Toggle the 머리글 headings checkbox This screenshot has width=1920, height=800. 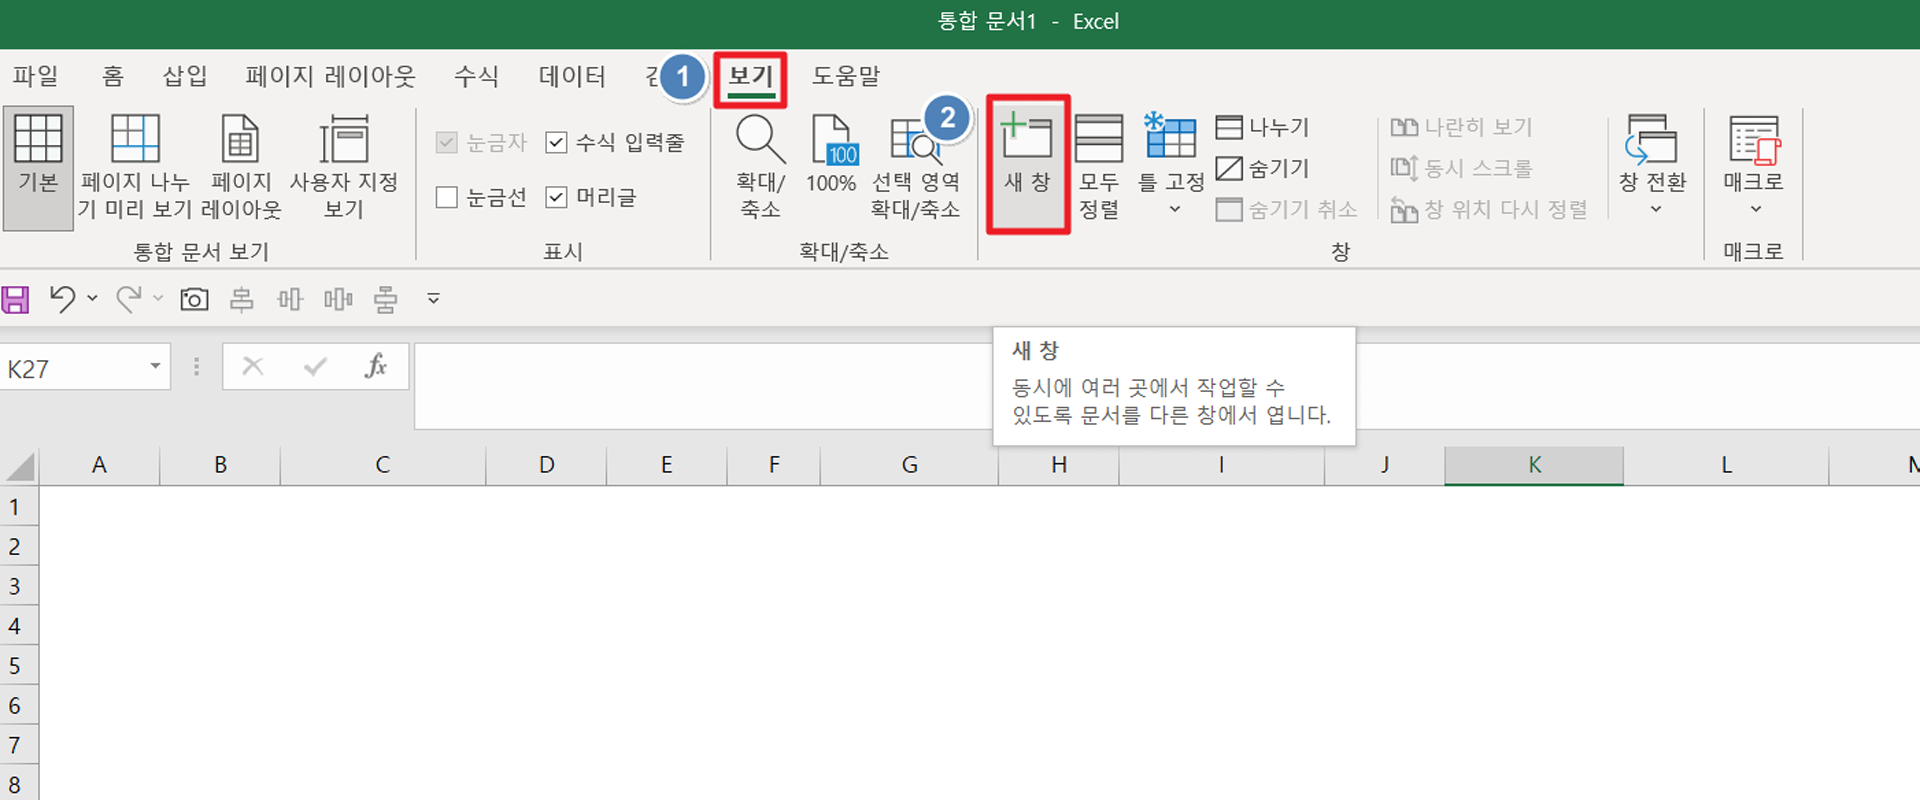557,197
